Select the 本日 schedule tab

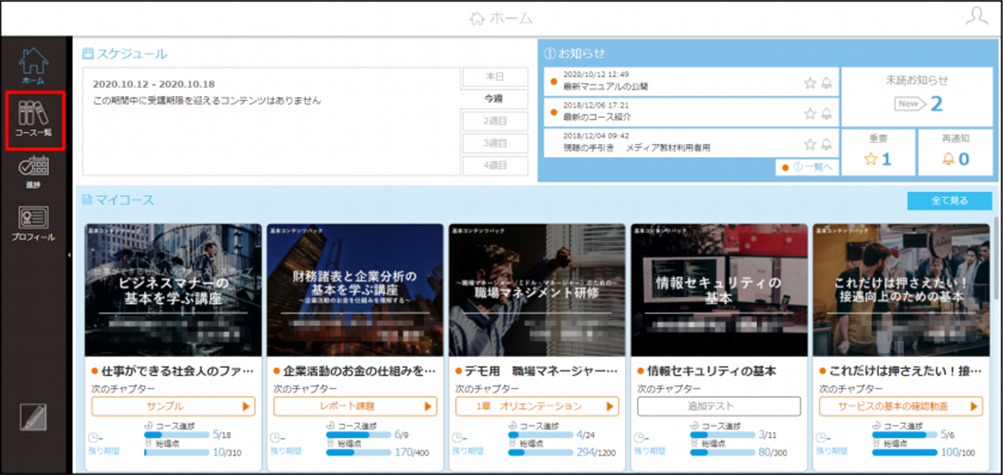pyautogui.click(x=495, y=77)
